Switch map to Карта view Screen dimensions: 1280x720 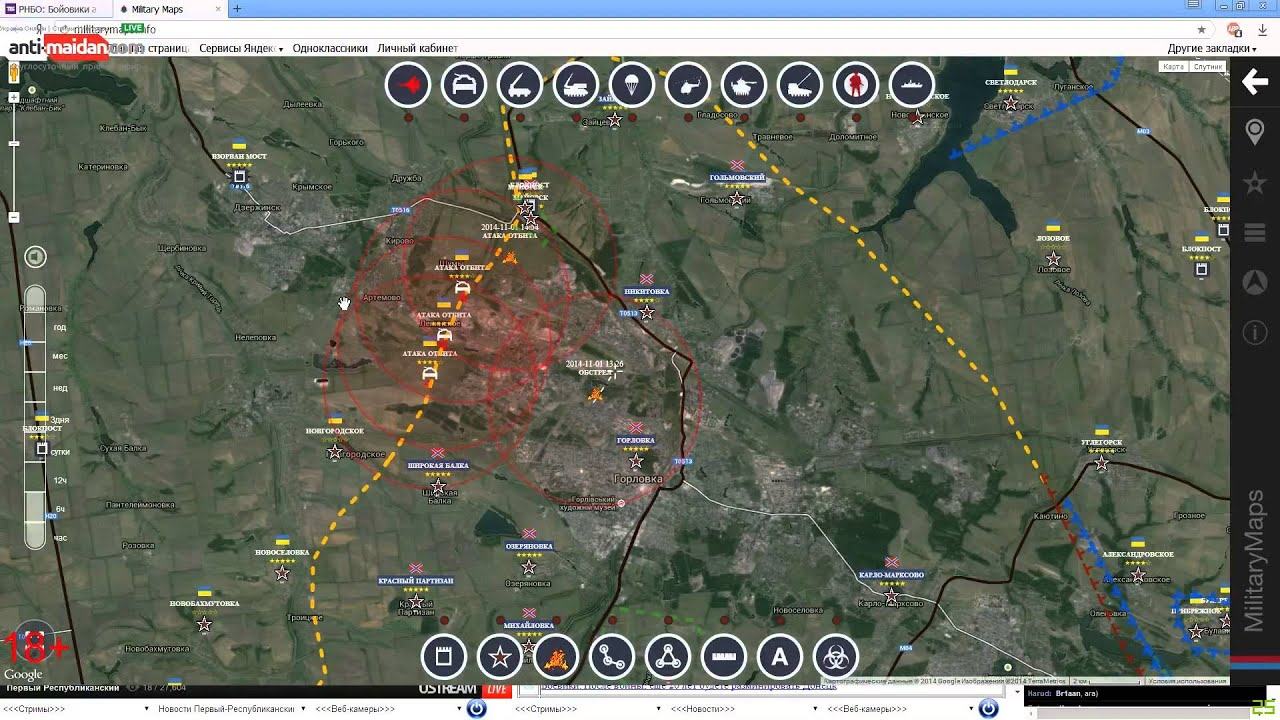point(1174,67)
